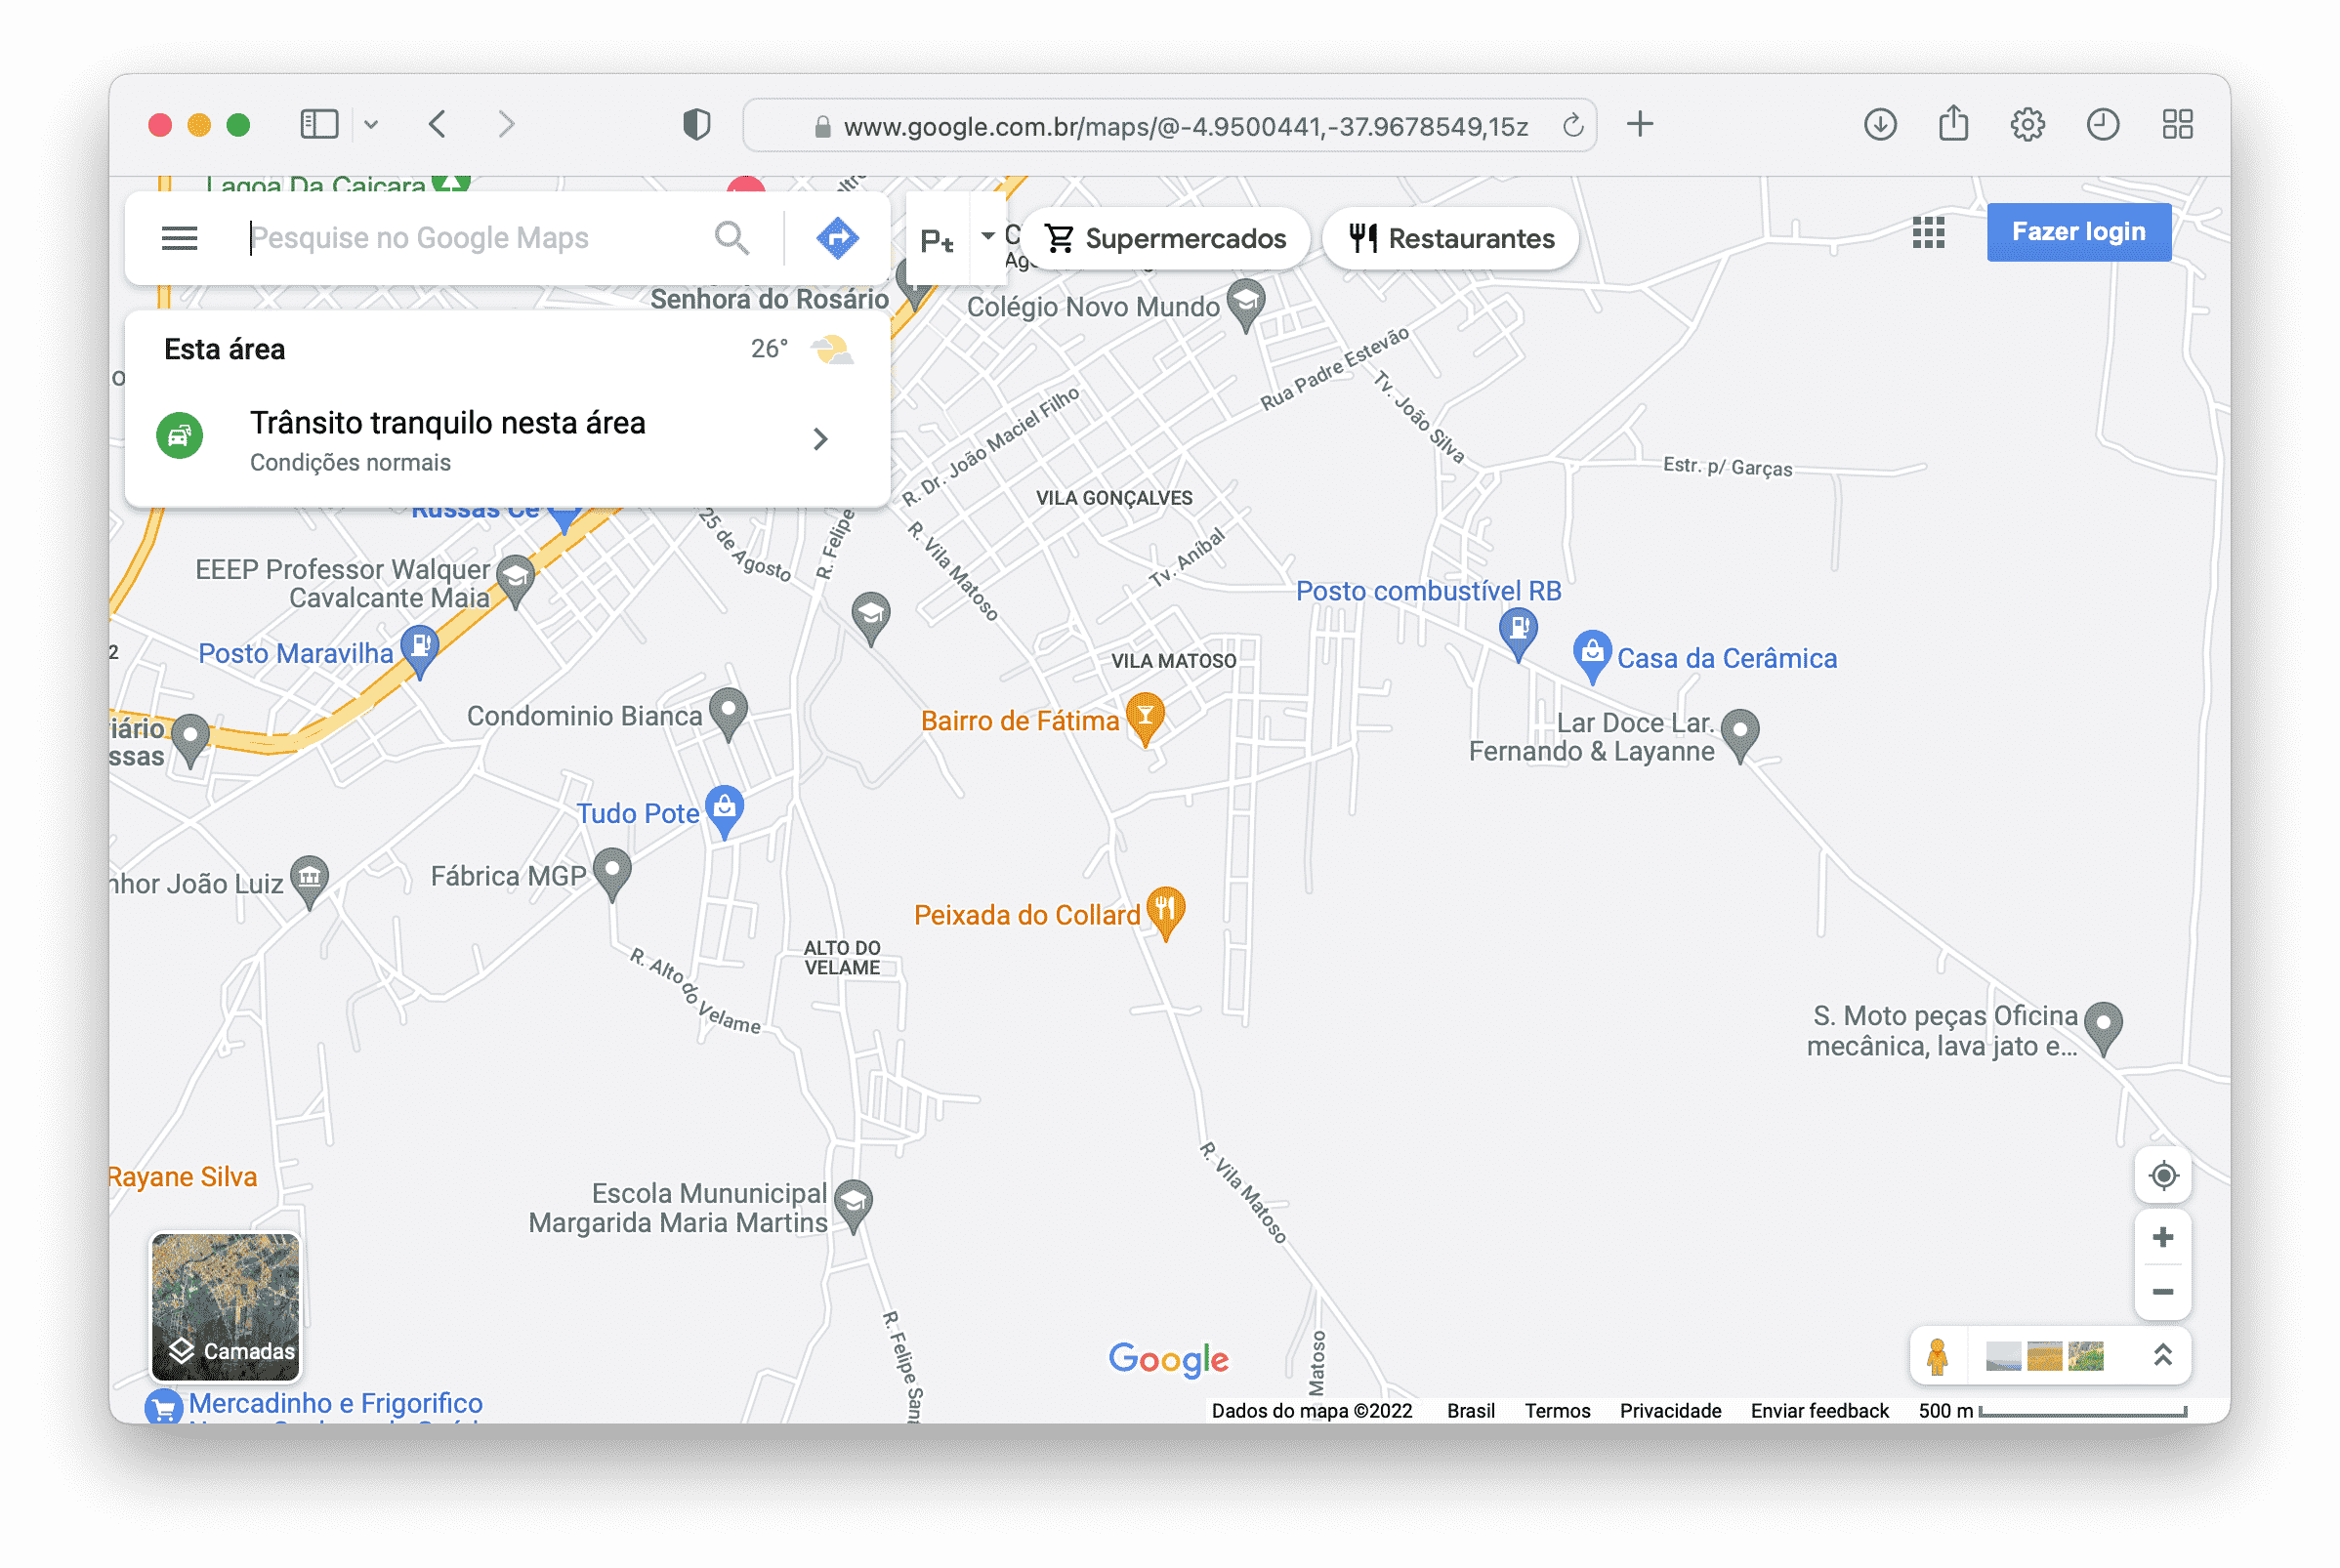The image size is (2340, 1568).
Task: Zoom out the map
Action: tap(2162, 1292)
